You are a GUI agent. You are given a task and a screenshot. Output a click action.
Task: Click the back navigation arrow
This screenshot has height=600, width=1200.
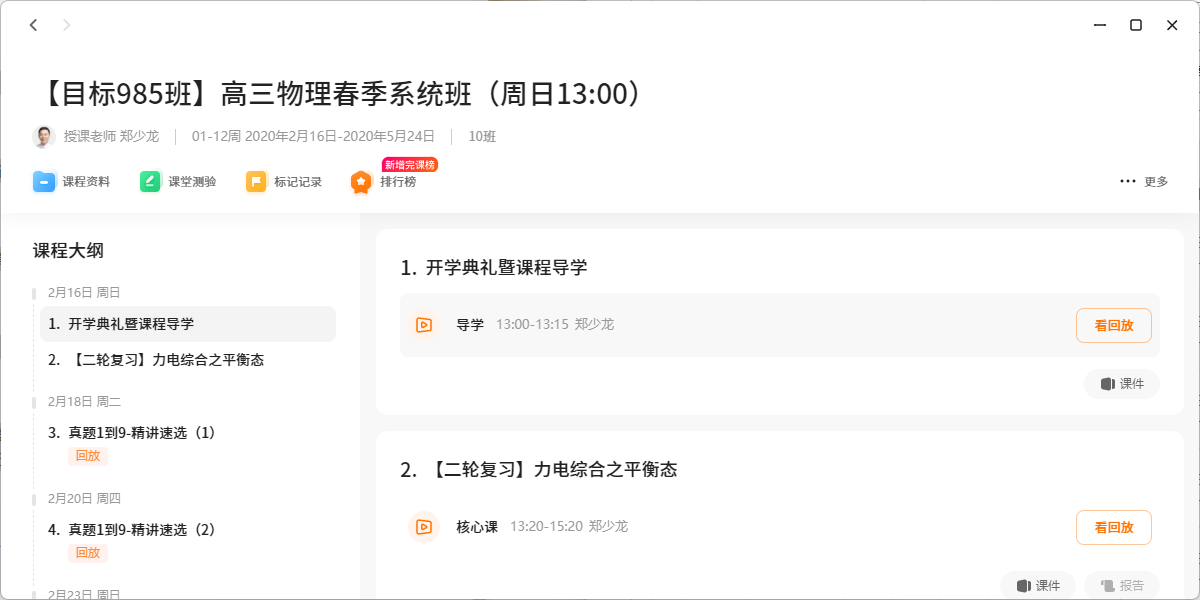pyautogui.click(x=33, y=25)
